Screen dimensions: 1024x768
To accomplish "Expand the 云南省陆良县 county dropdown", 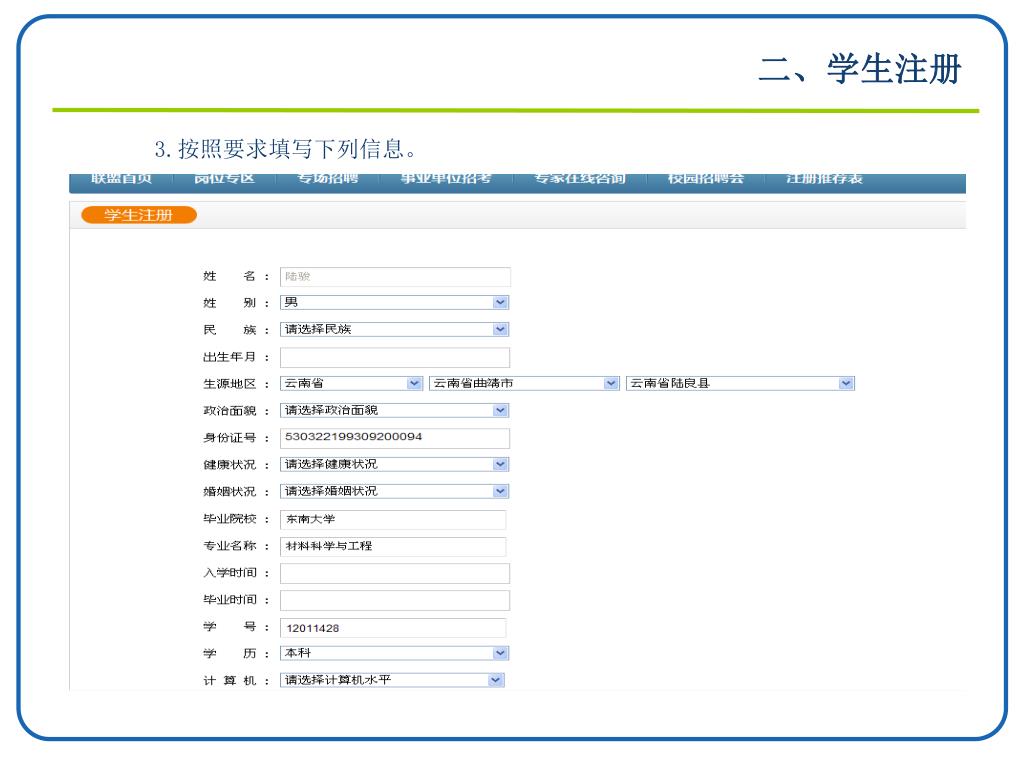I will (740, 383).
